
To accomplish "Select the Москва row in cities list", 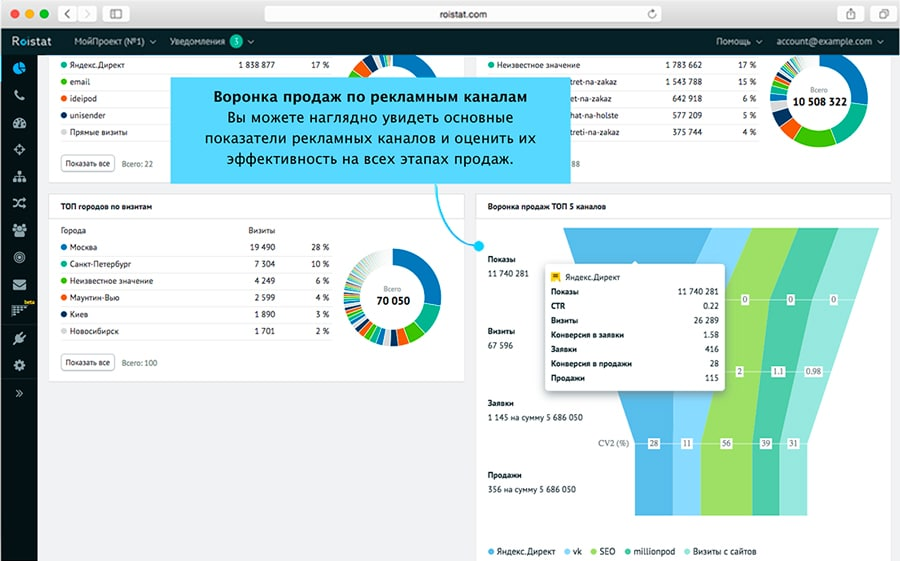I will tap(195, 247).
